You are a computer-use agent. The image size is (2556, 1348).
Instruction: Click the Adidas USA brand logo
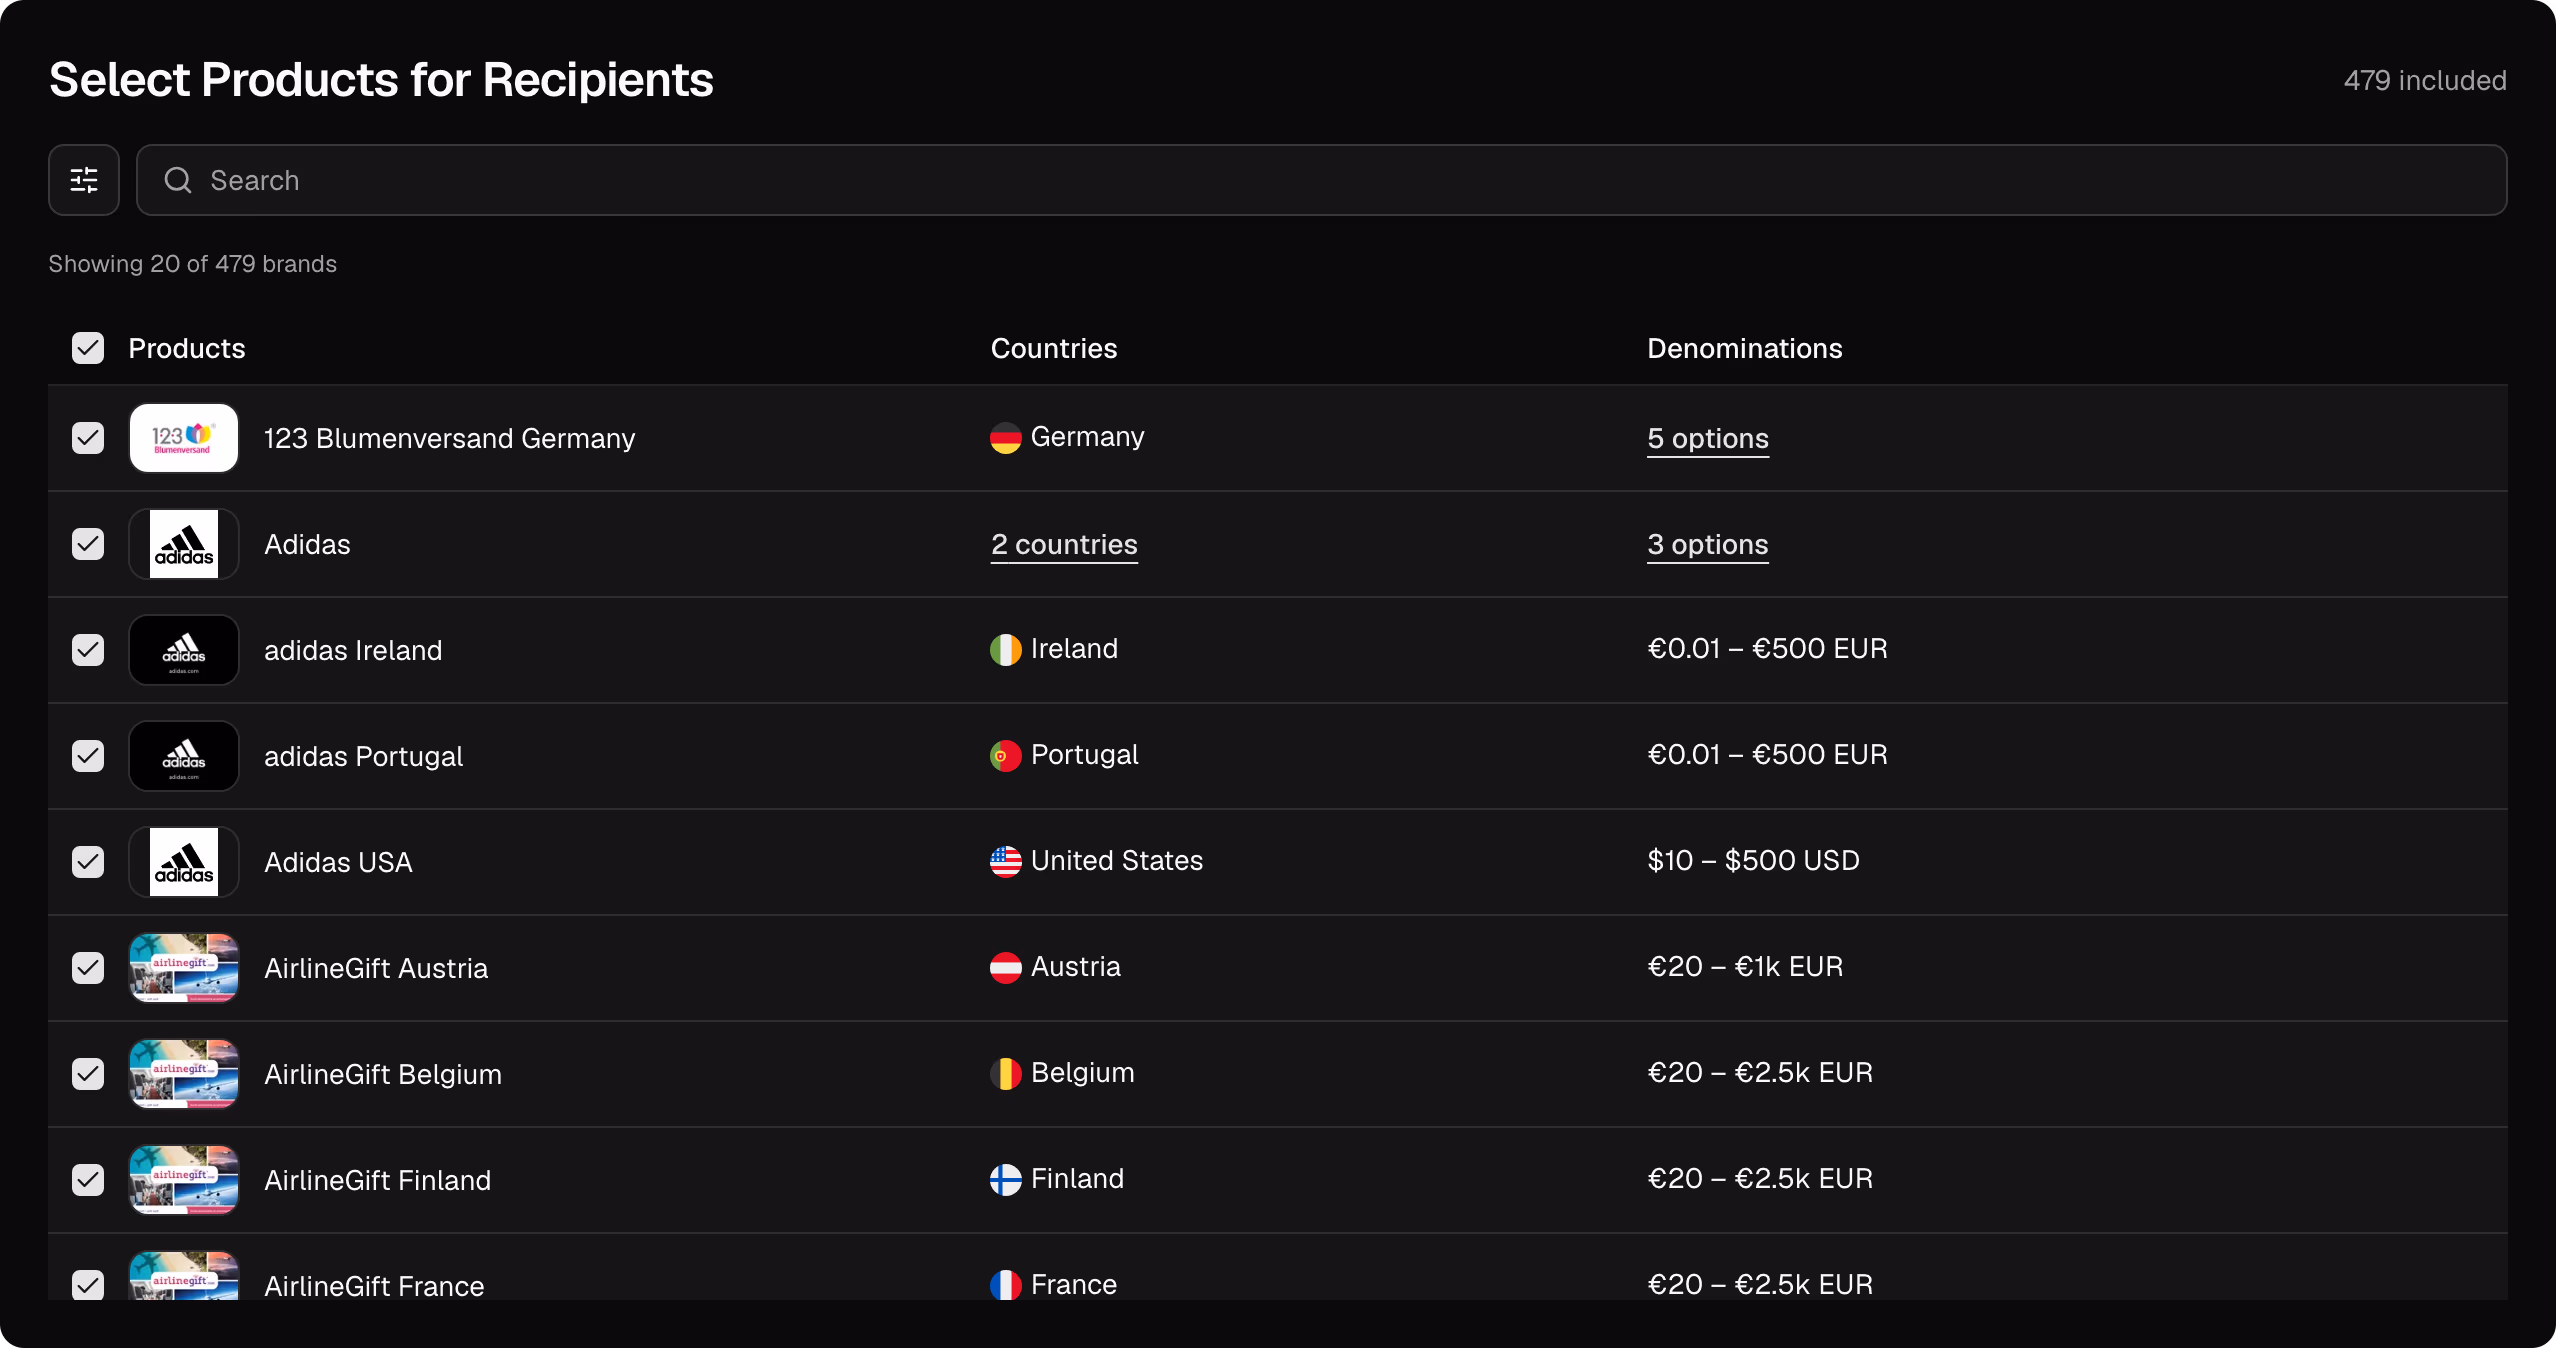pyautogui.click(x=184, y=862)
